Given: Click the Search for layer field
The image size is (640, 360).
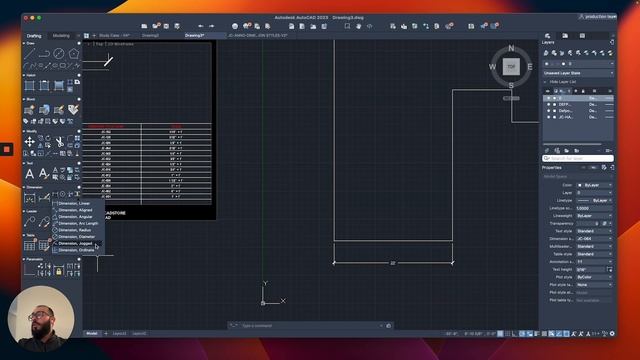Looking at the screenshot, I should pyautogui.click(x=578, y=158).
